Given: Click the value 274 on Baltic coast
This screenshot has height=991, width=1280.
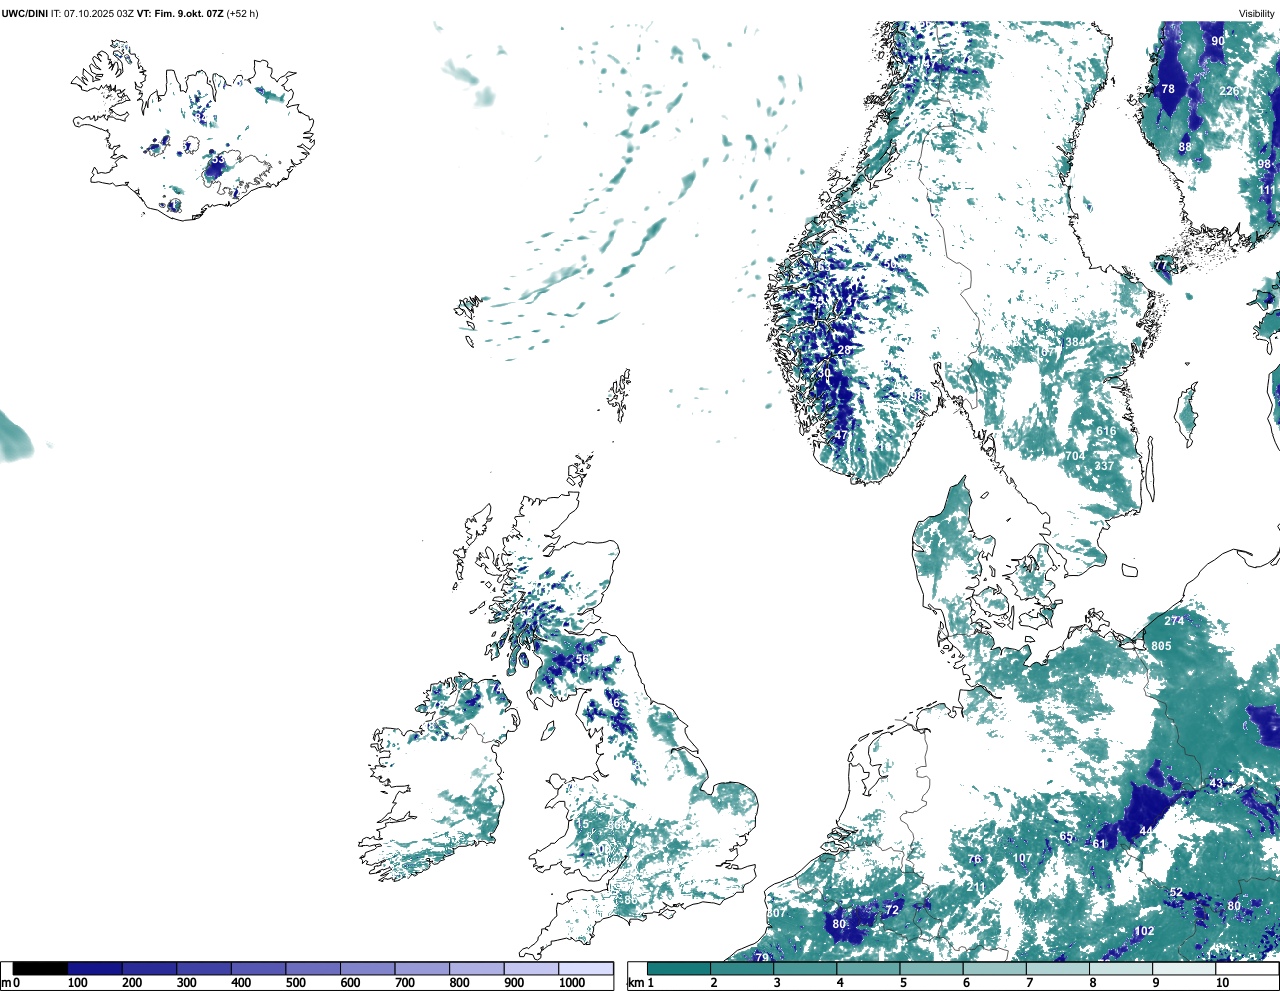Looking at the screenshot, I should tap(1174, 621).
